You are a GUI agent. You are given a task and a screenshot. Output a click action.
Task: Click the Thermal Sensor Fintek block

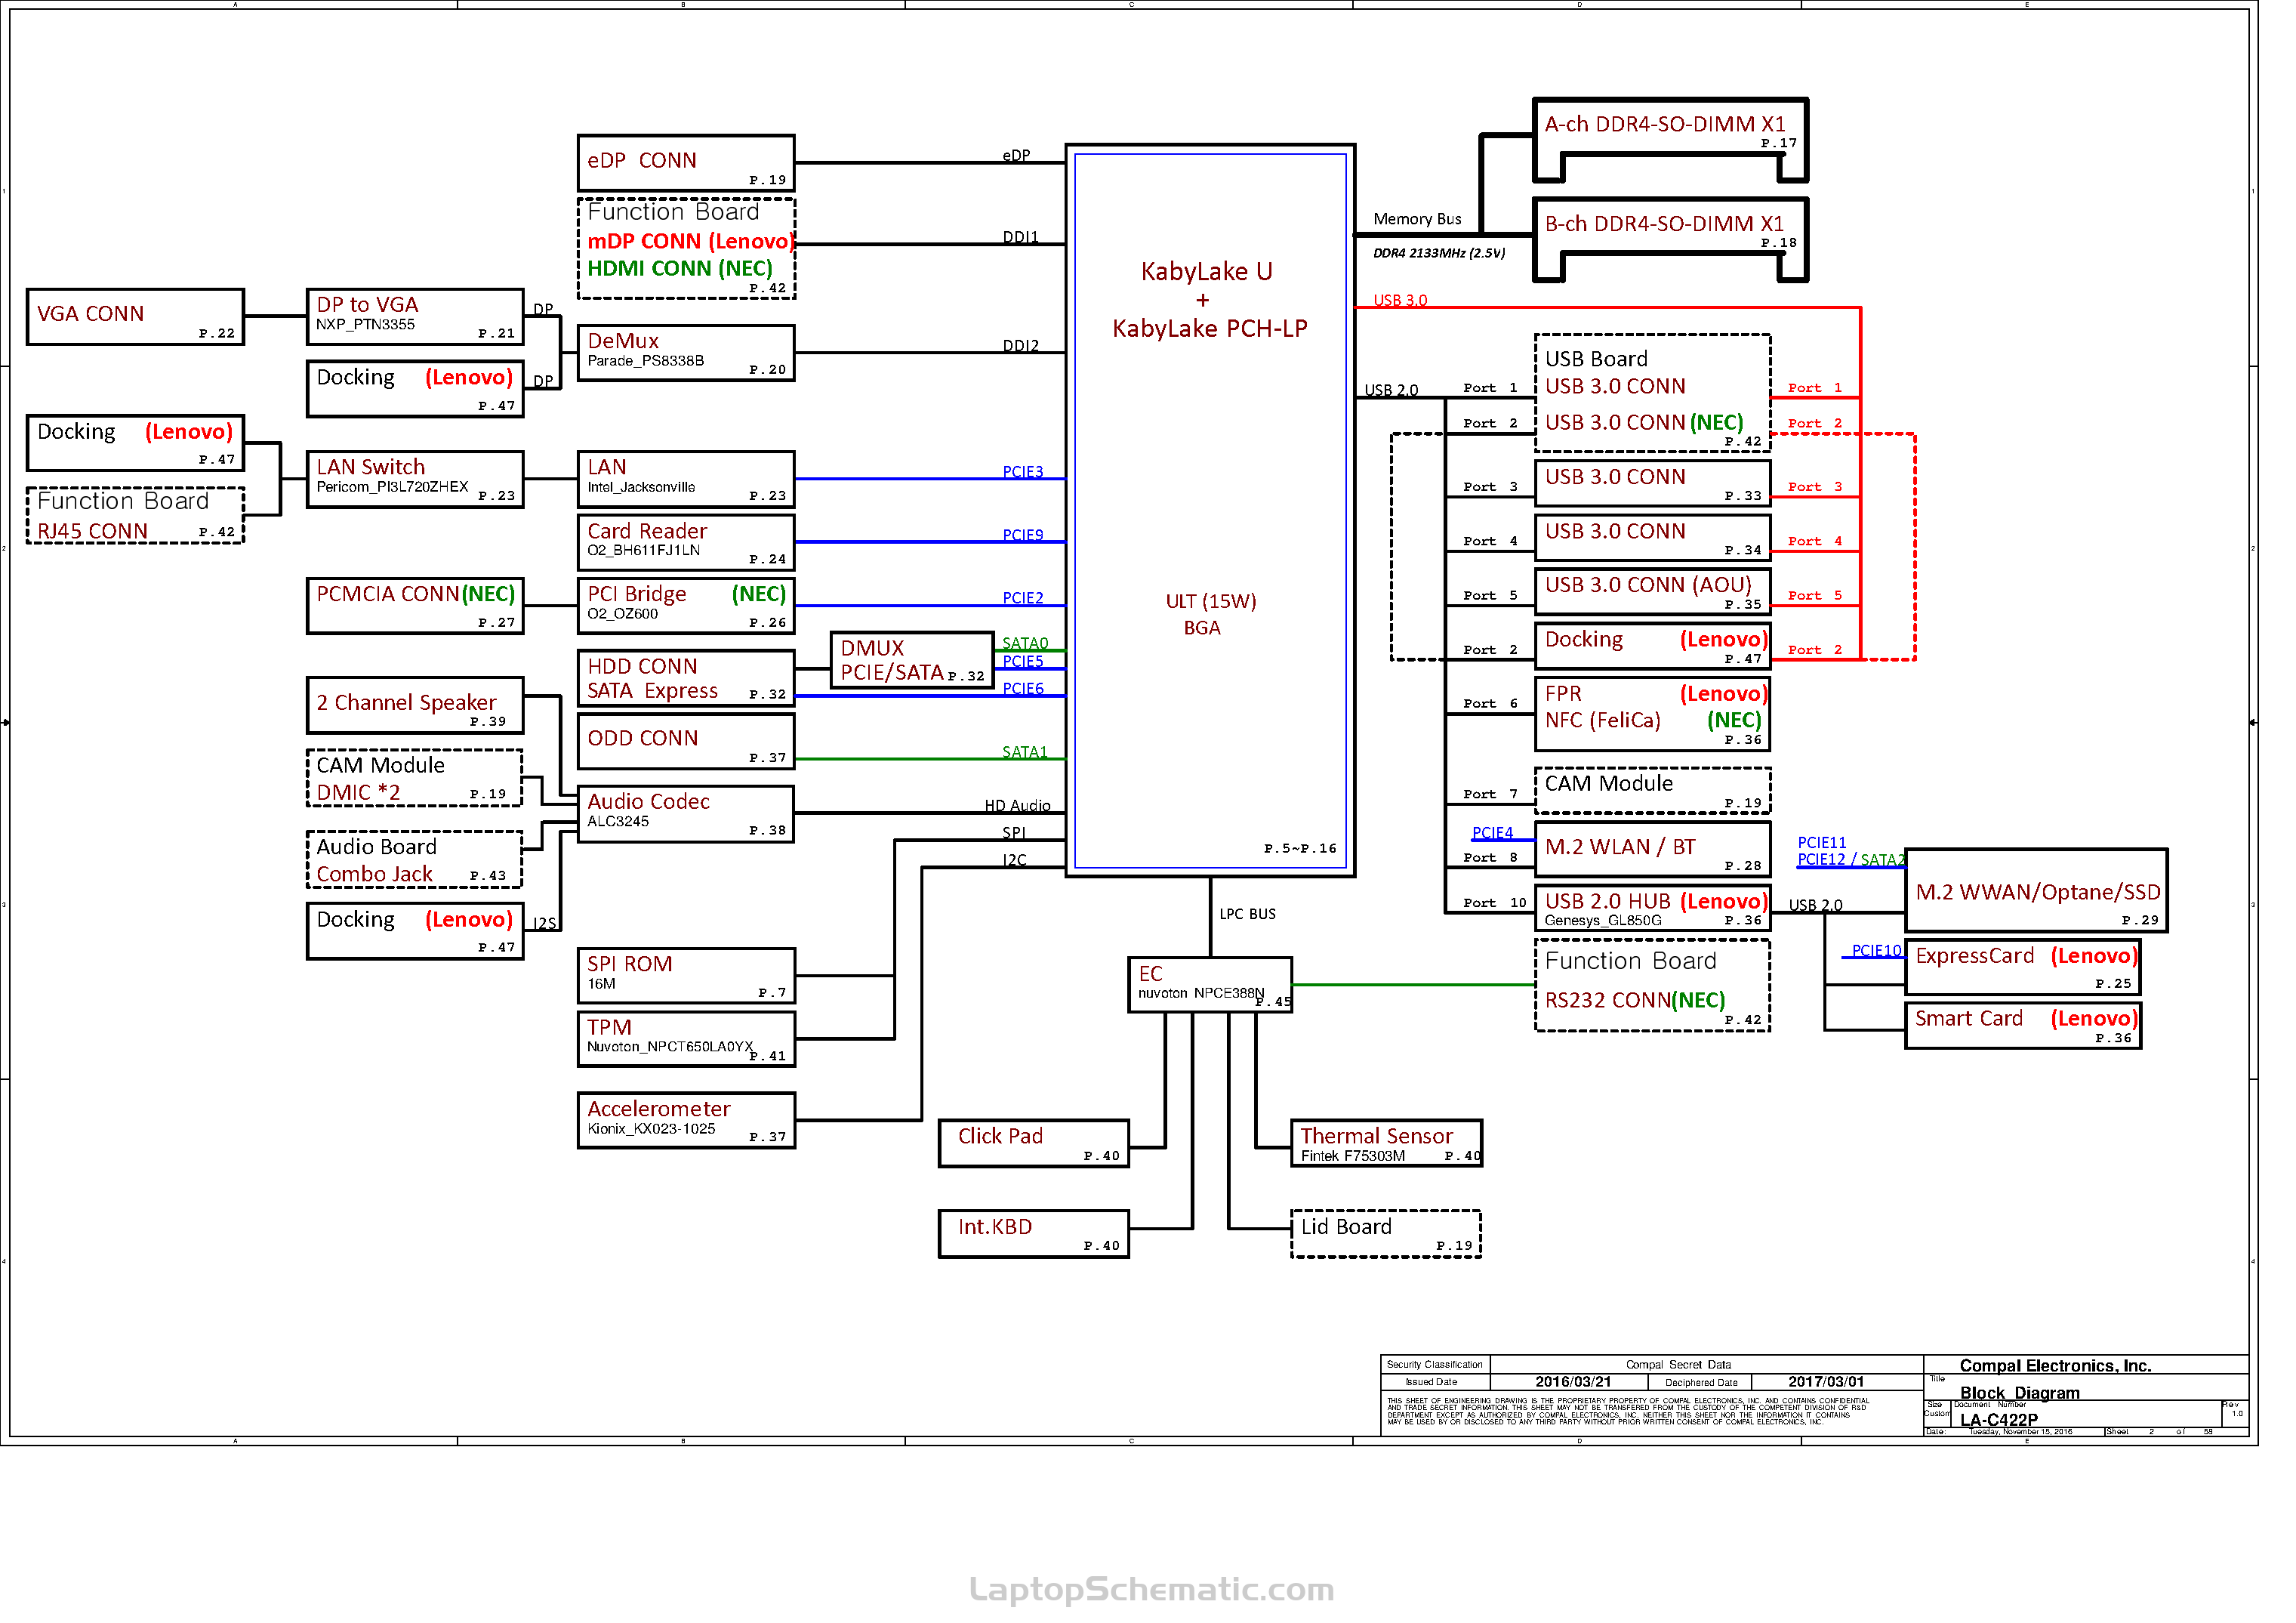coord(1386,1143)
